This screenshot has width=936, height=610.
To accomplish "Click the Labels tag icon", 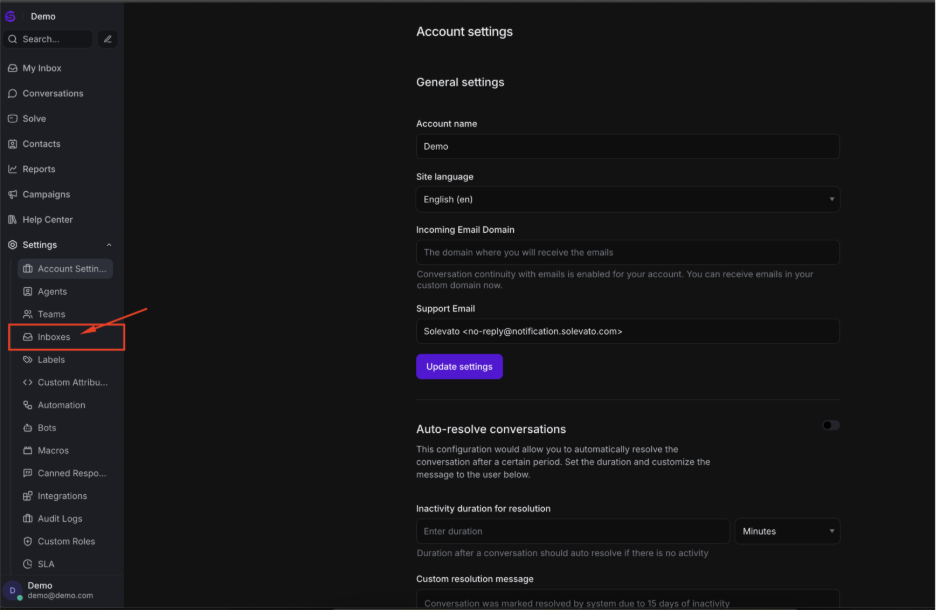I will click(27, 359).
